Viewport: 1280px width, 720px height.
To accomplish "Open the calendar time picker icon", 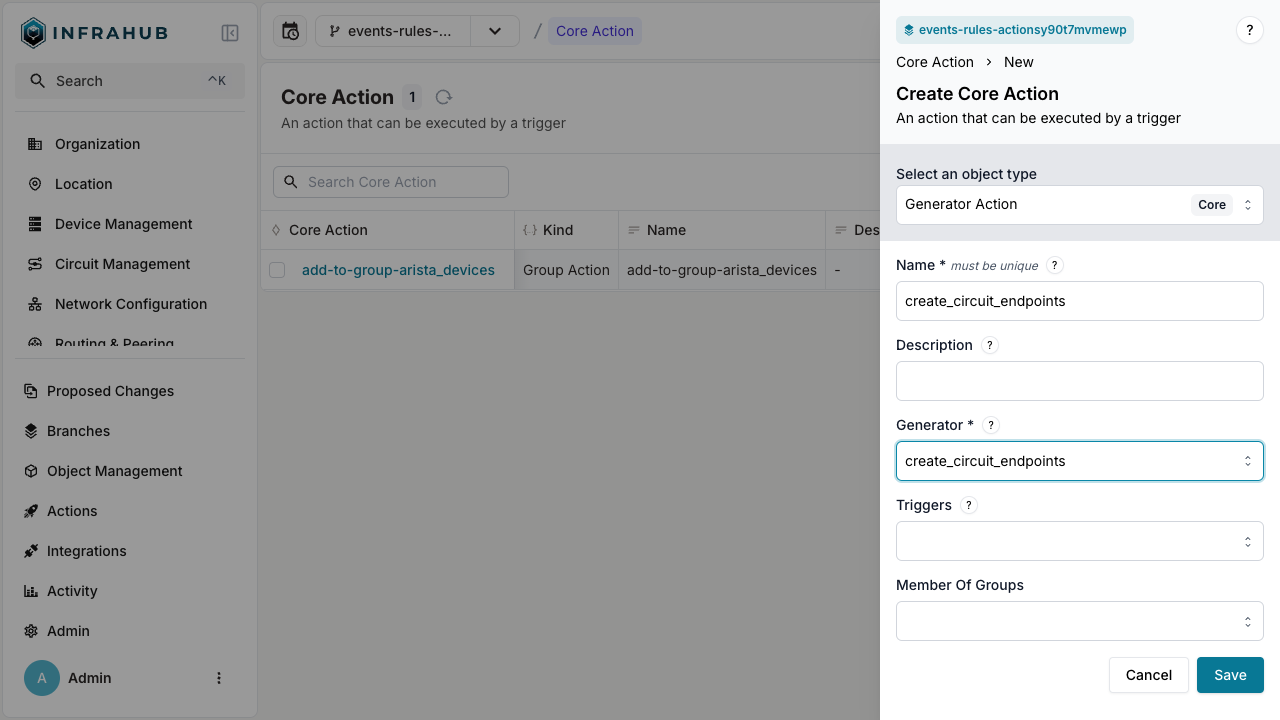I will click(290, 31).
